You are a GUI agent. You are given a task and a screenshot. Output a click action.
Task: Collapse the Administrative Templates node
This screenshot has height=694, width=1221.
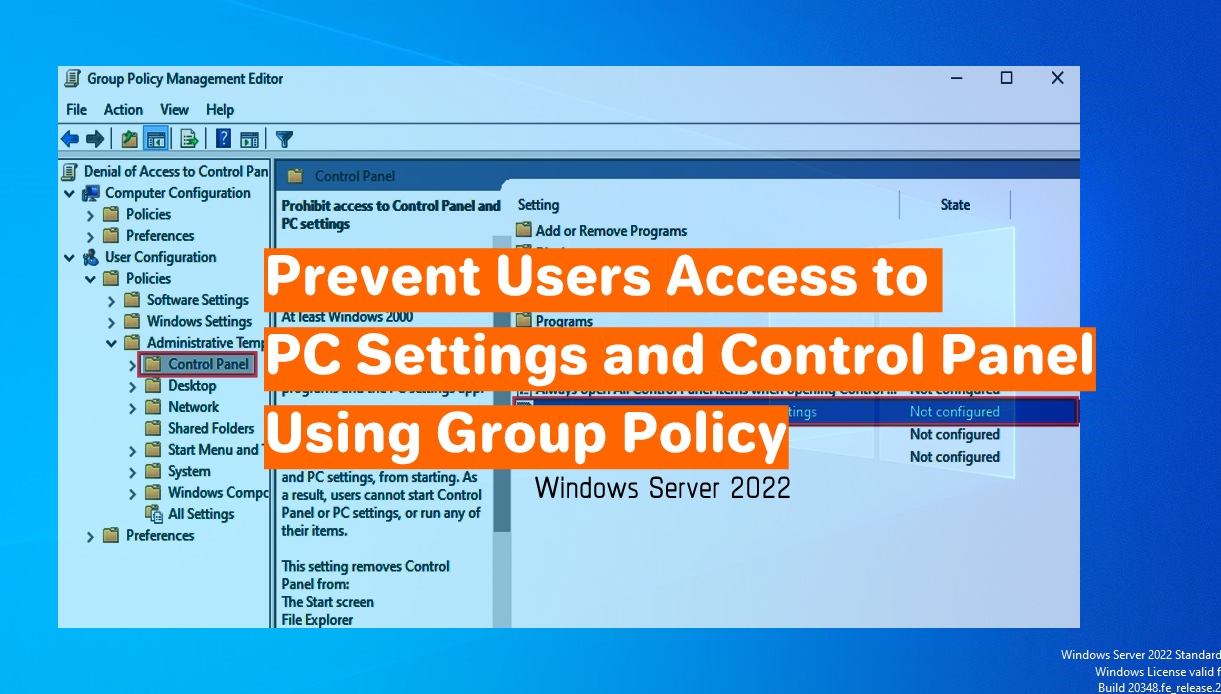[111, 343]
